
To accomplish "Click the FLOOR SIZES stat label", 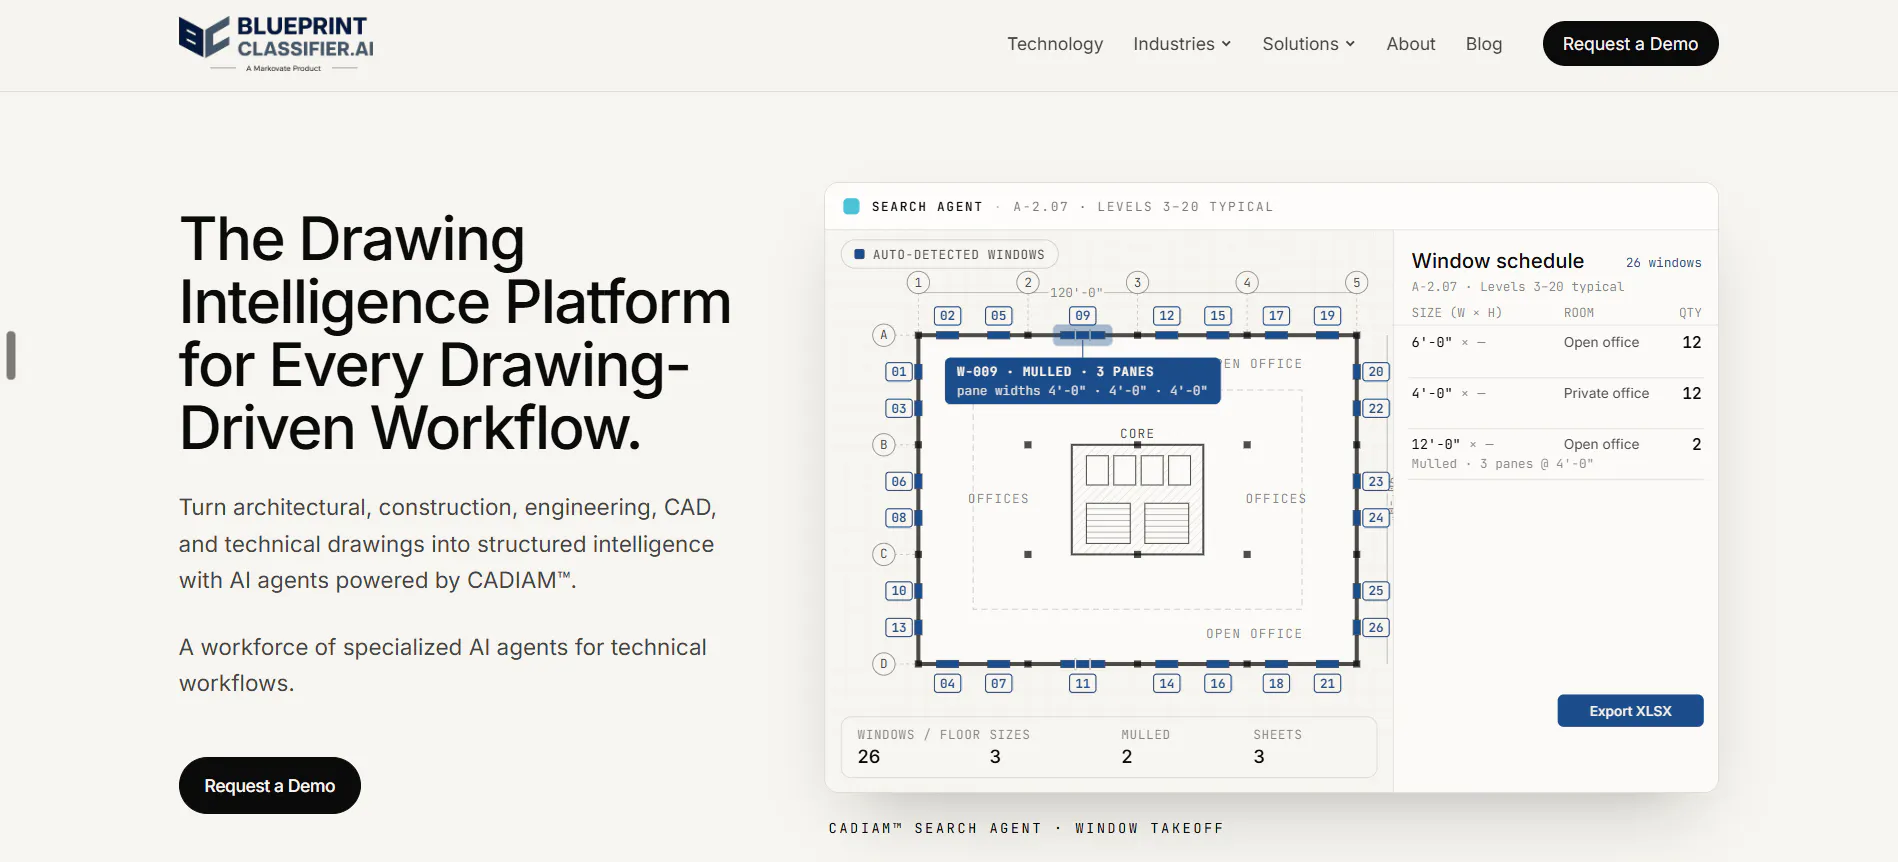I will 985,735.
